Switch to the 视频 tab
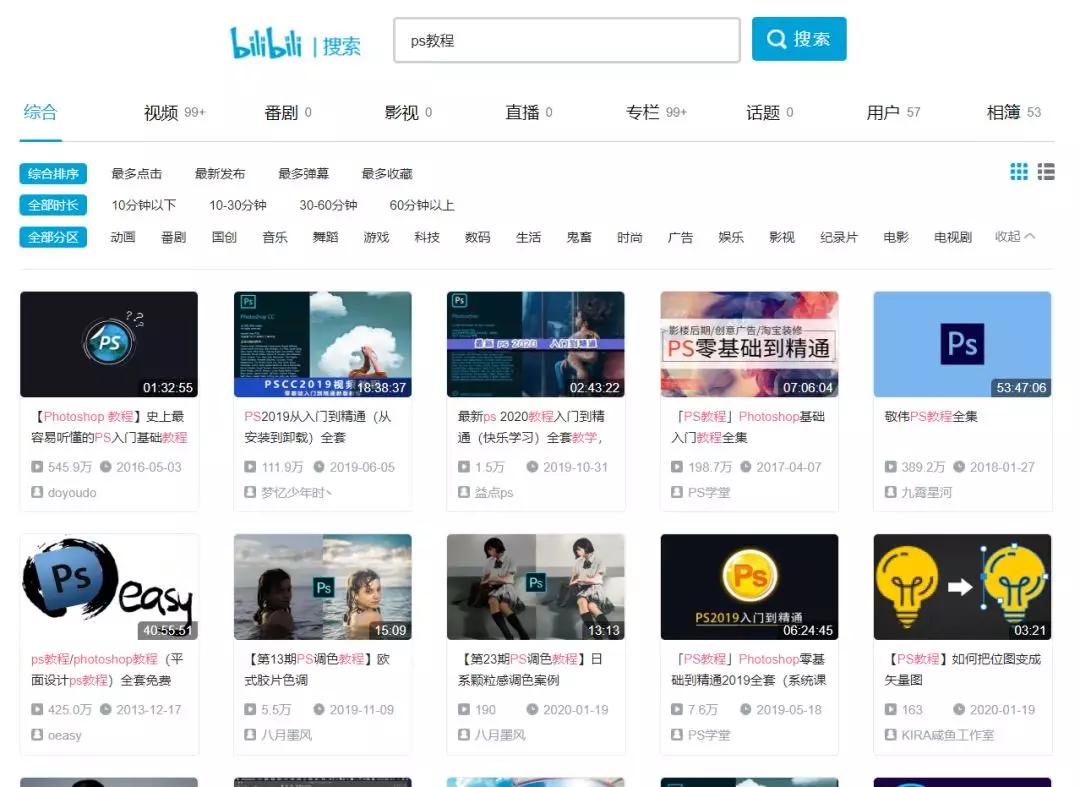Viewport: 1080px width, 787px height. click(160, 113)
